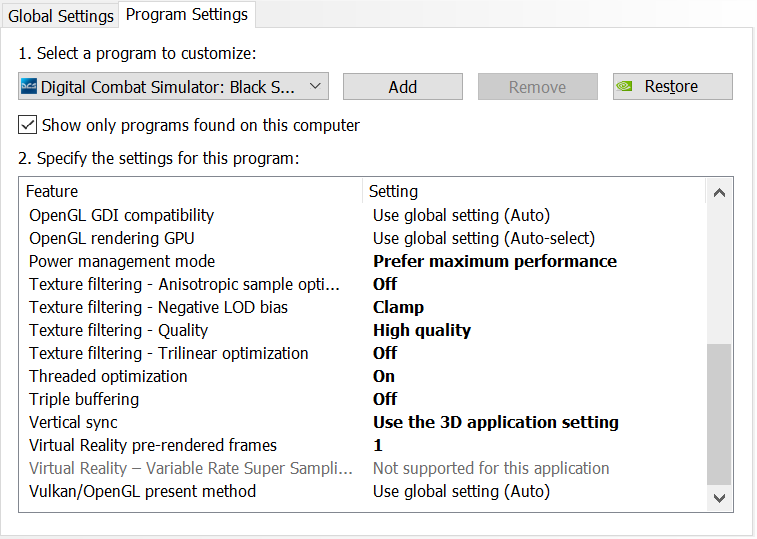
Task: Expand the program selection dropdown chevron
Action: pyautogui.click(x=315, y=86)
